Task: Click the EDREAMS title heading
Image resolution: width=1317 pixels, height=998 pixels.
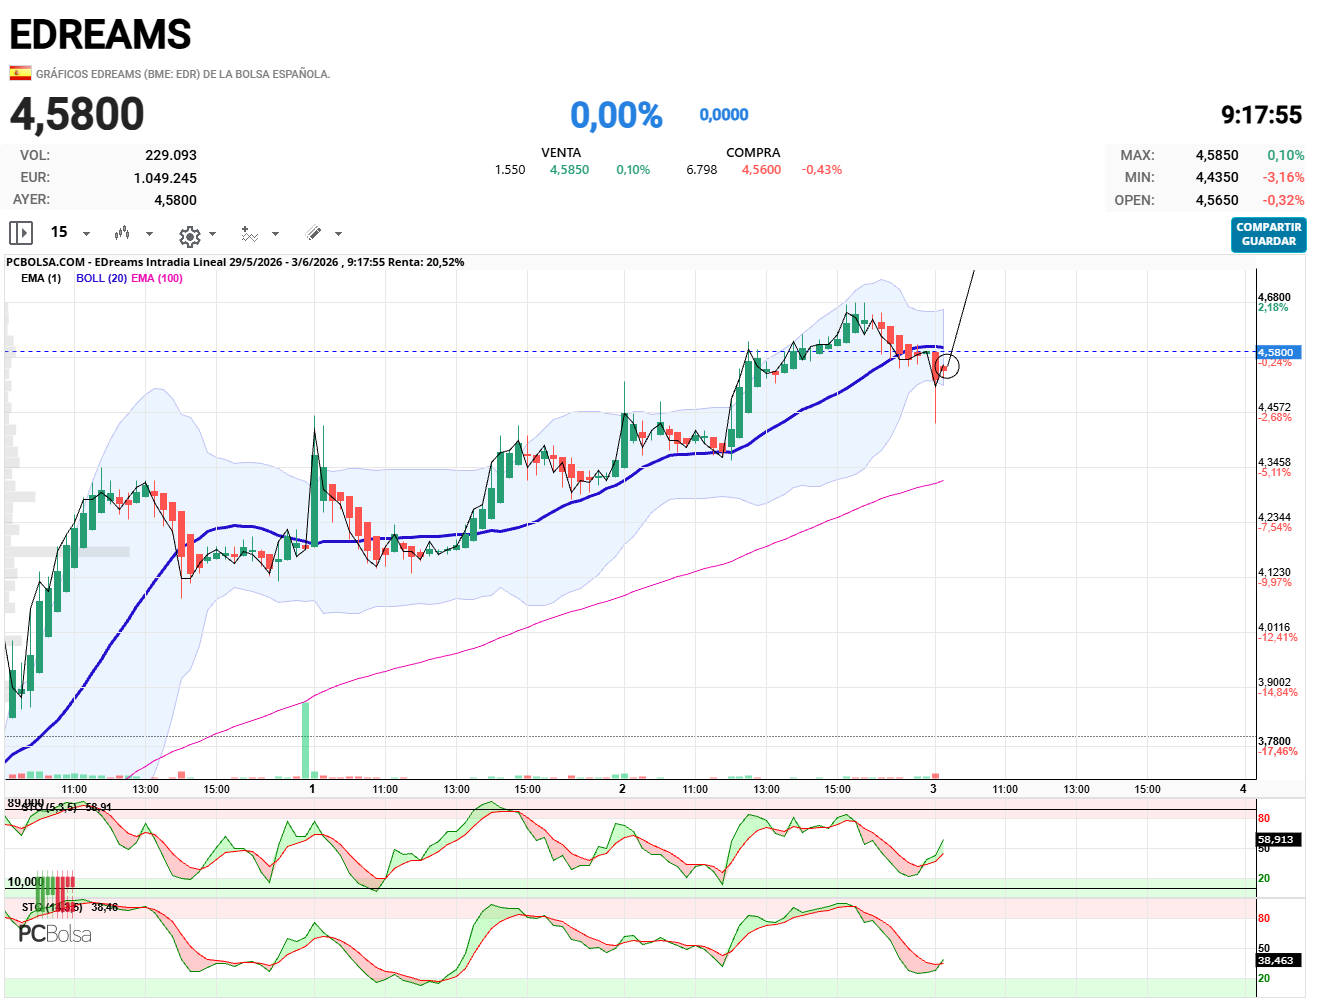Action: click(100, 35)
